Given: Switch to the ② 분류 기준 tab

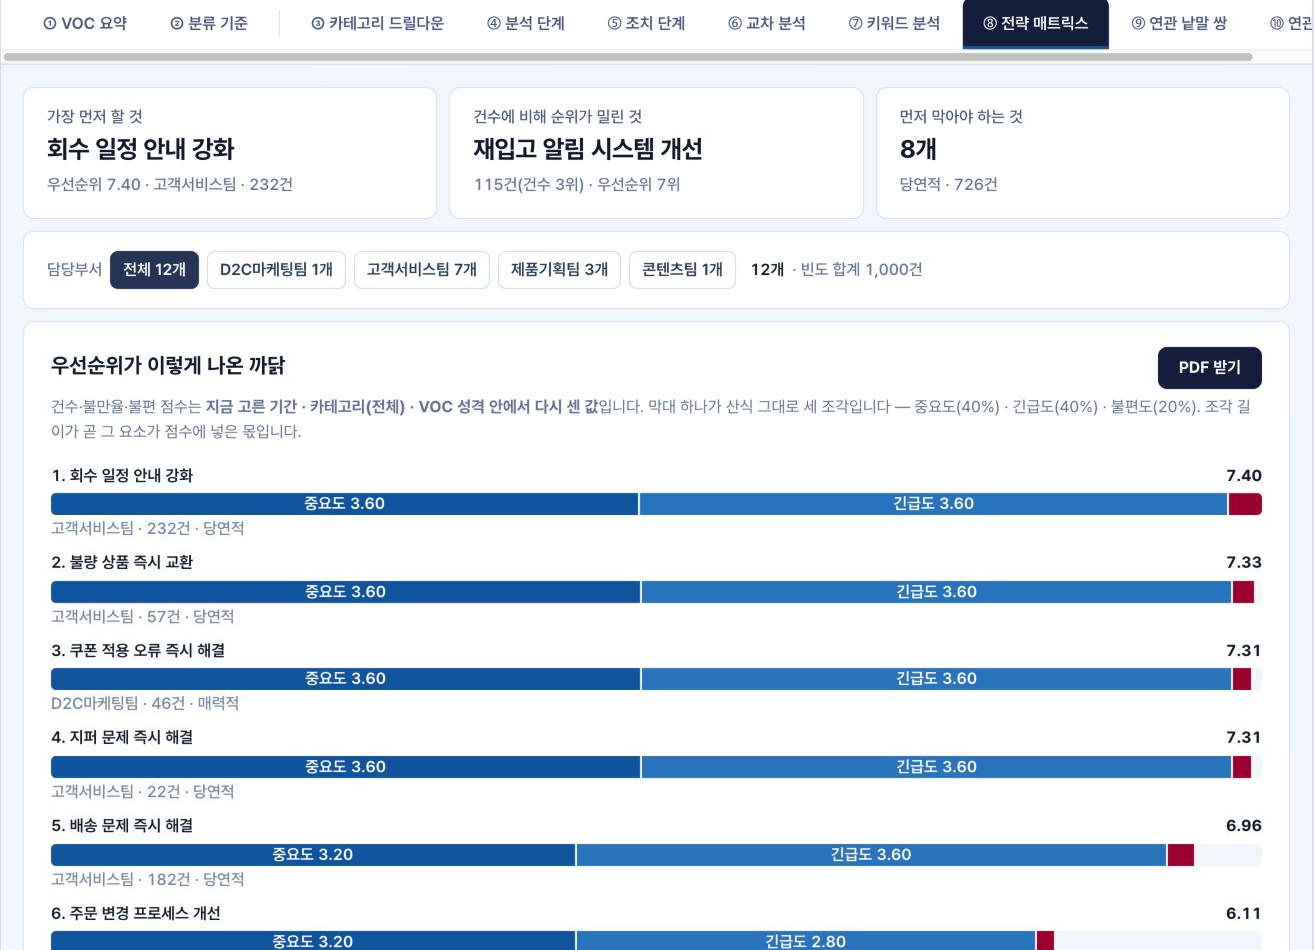Looking at the screenshot, I should (x=209, y=23).
